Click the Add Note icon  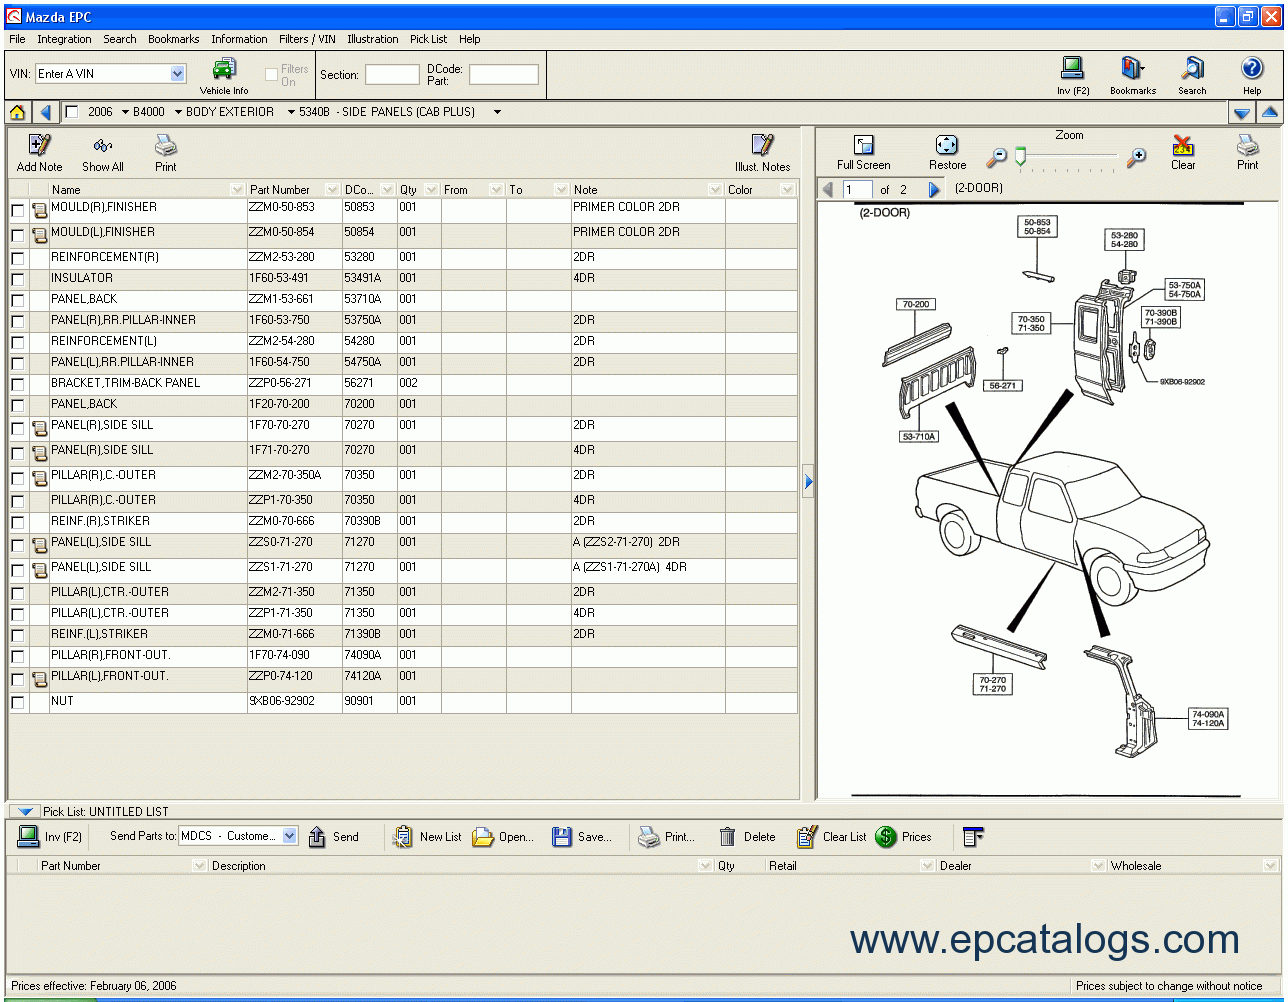pos(40,145)
